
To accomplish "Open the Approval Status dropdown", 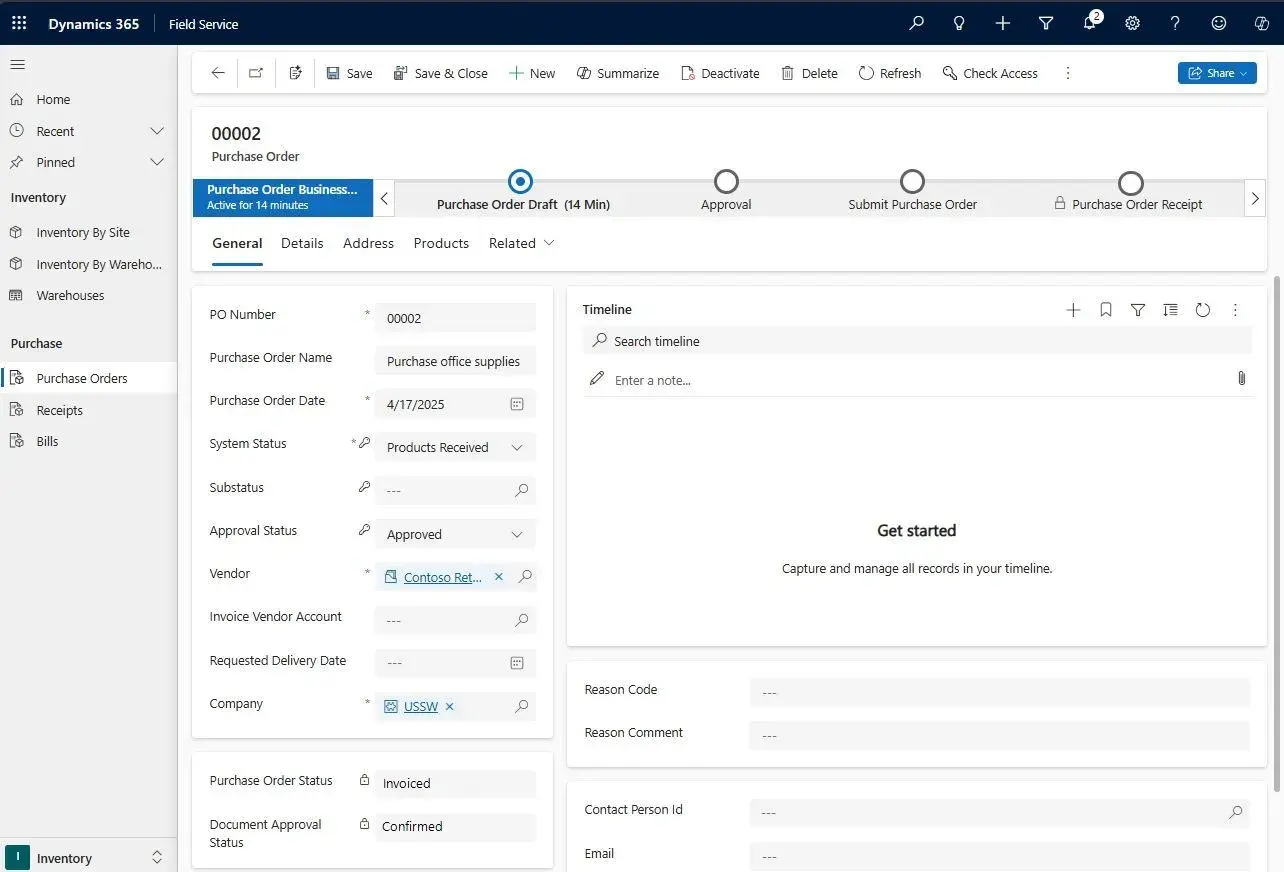I will [517, 534].
